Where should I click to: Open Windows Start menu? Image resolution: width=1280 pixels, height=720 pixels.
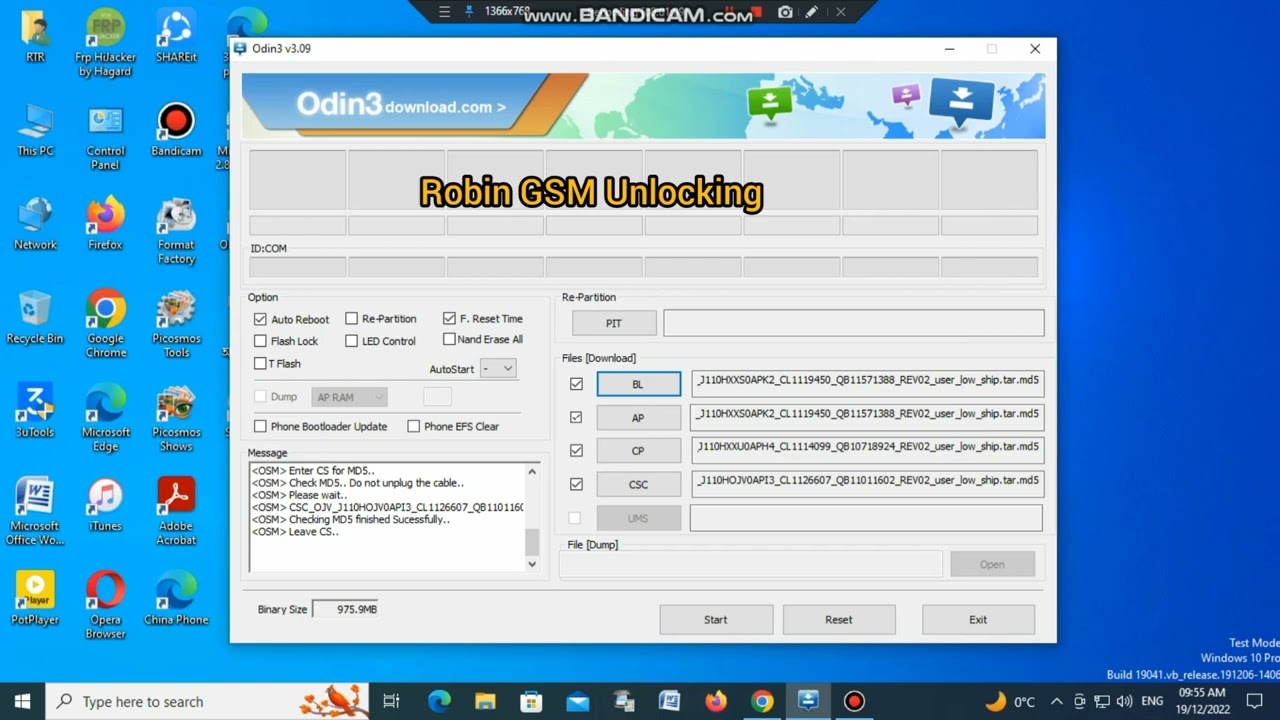[22, 701]
